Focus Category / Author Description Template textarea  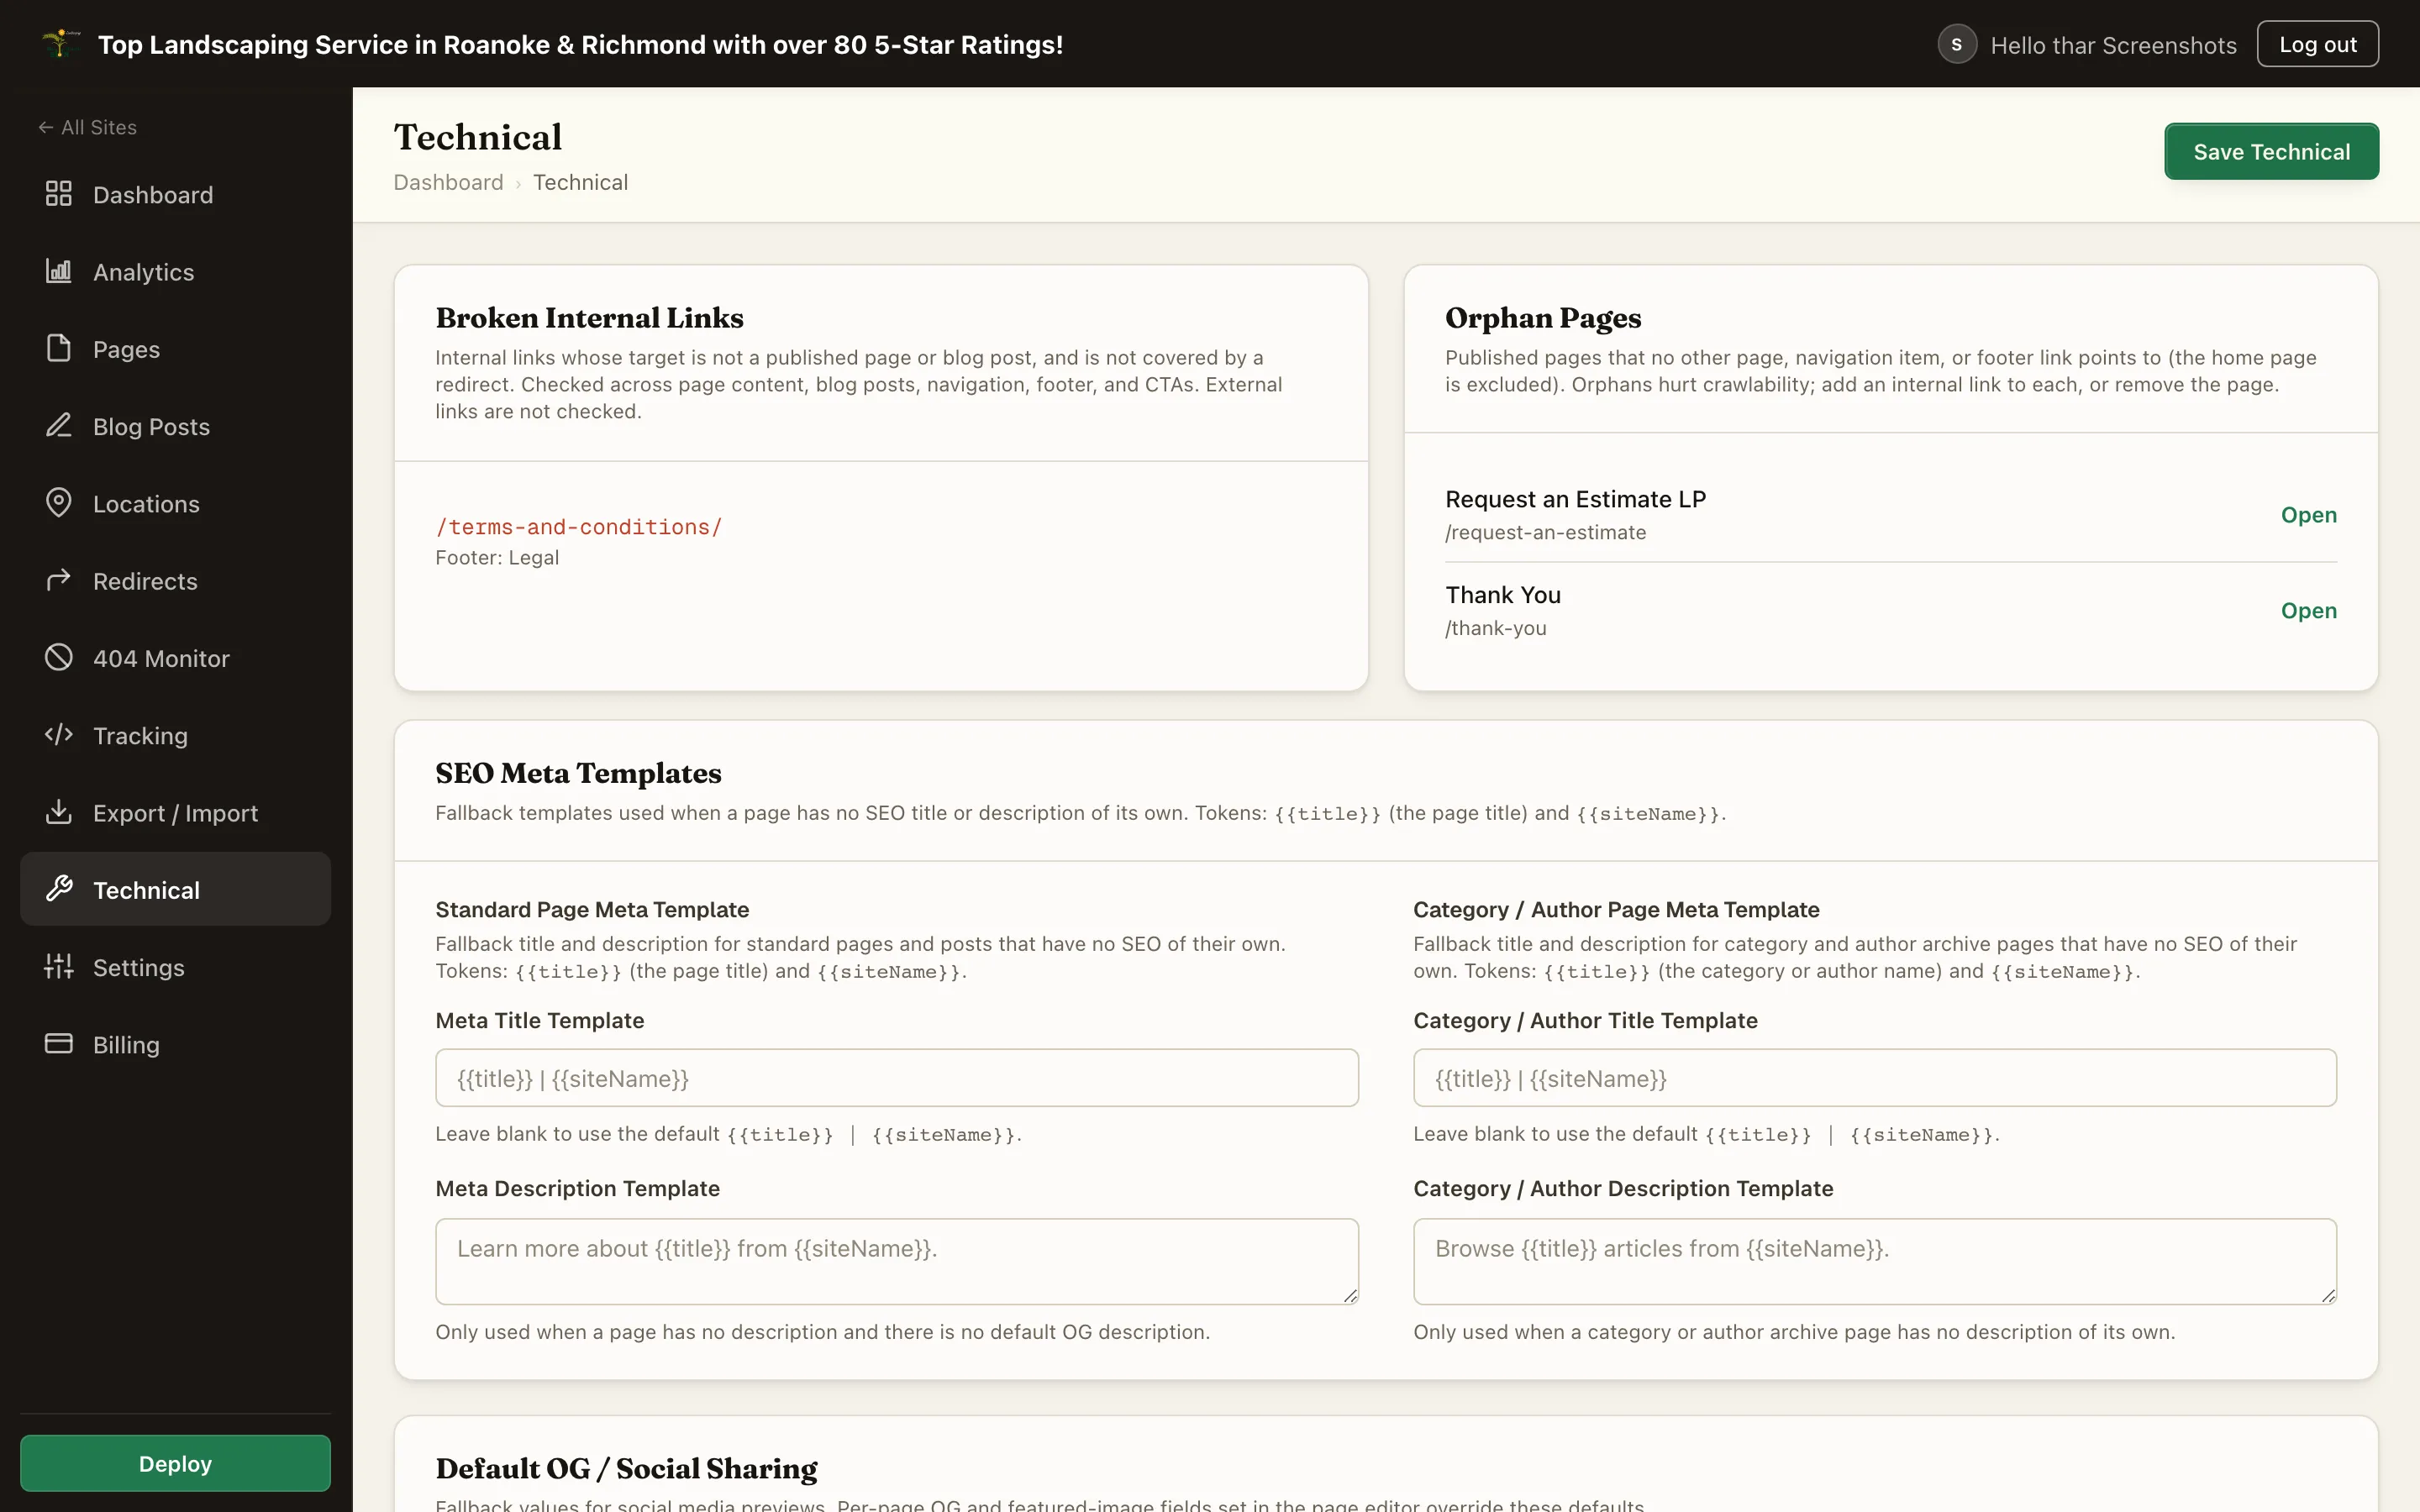pos(1874,1261)
